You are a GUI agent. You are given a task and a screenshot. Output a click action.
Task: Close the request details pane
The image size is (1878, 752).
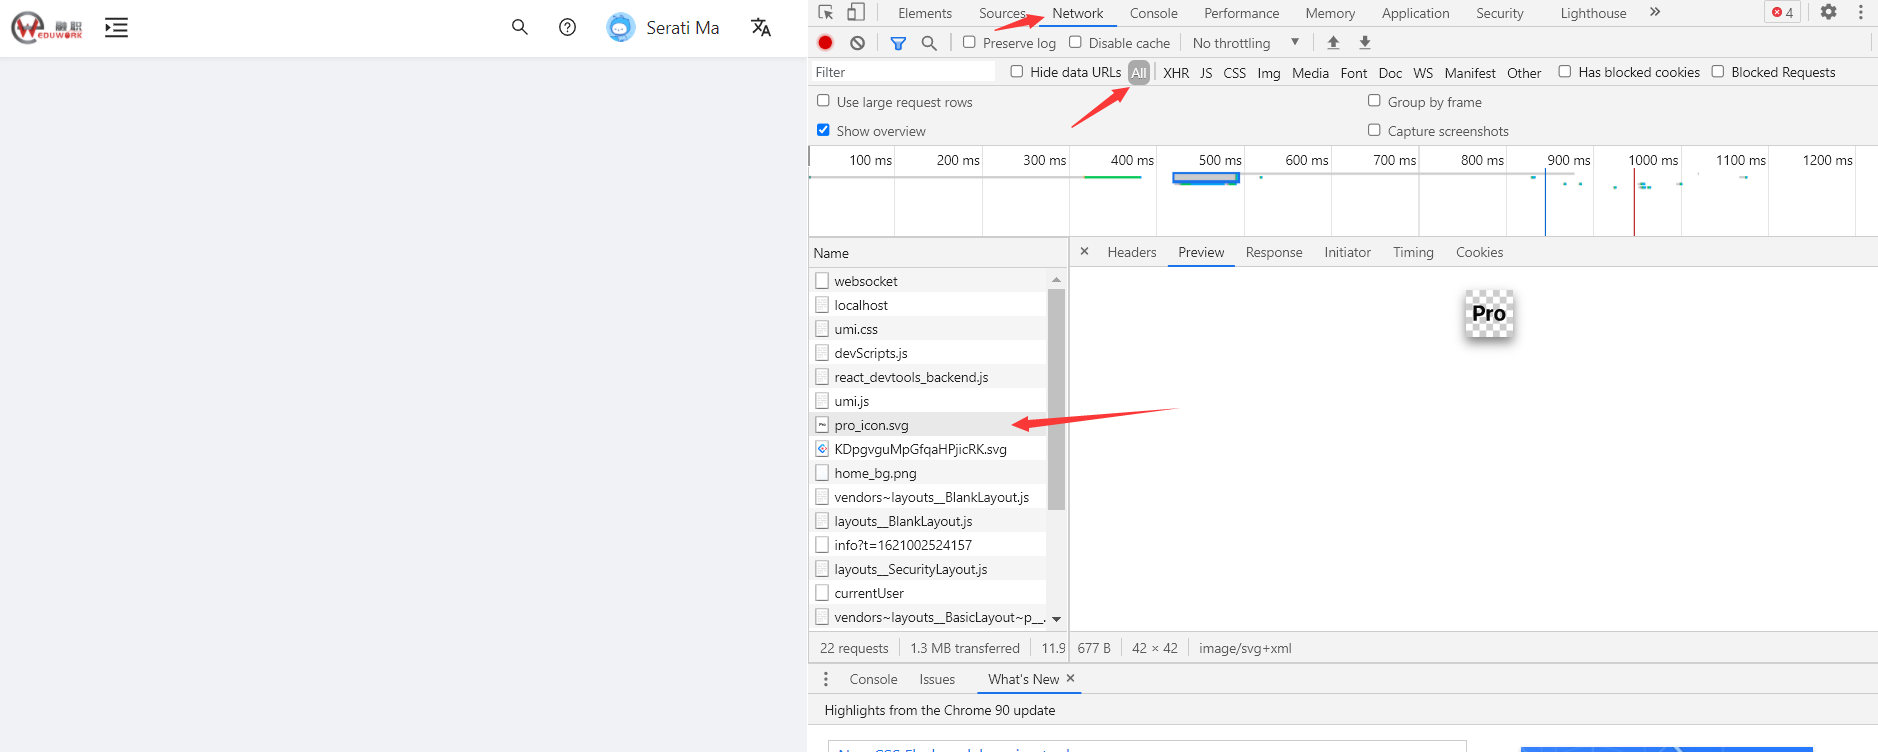[1084, 251]
